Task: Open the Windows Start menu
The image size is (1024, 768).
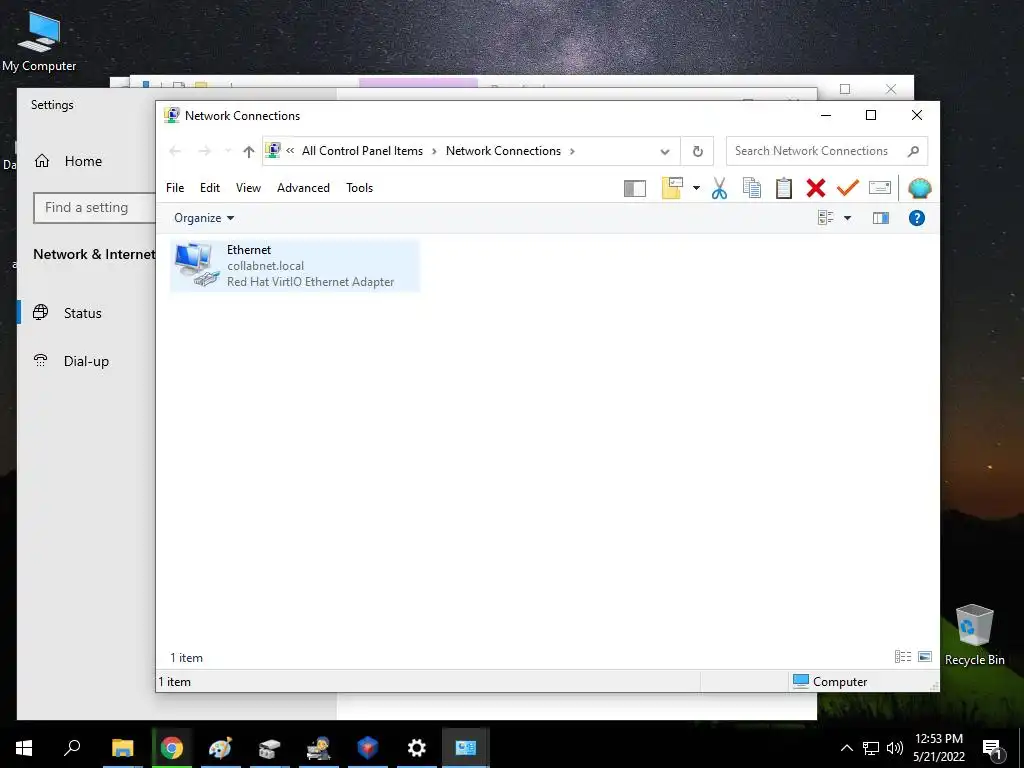Action: [x=24, y=748]
